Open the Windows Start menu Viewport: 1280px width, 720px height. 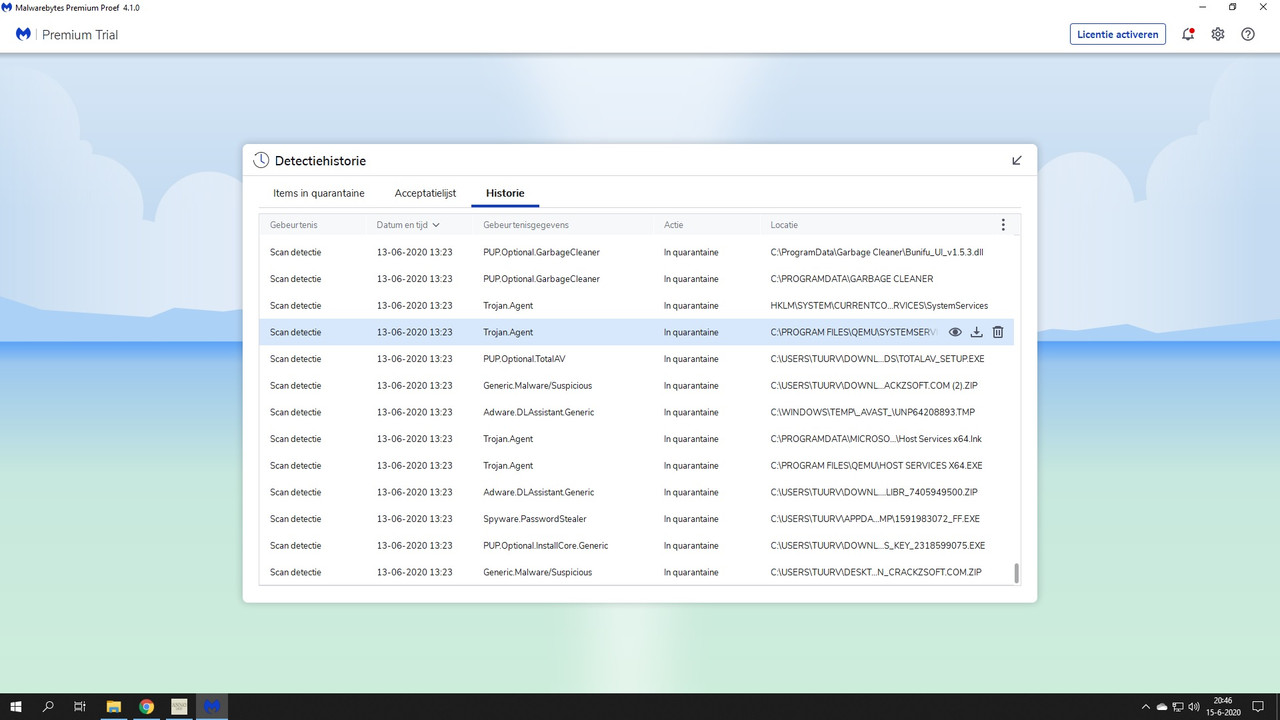pos(16,706)
